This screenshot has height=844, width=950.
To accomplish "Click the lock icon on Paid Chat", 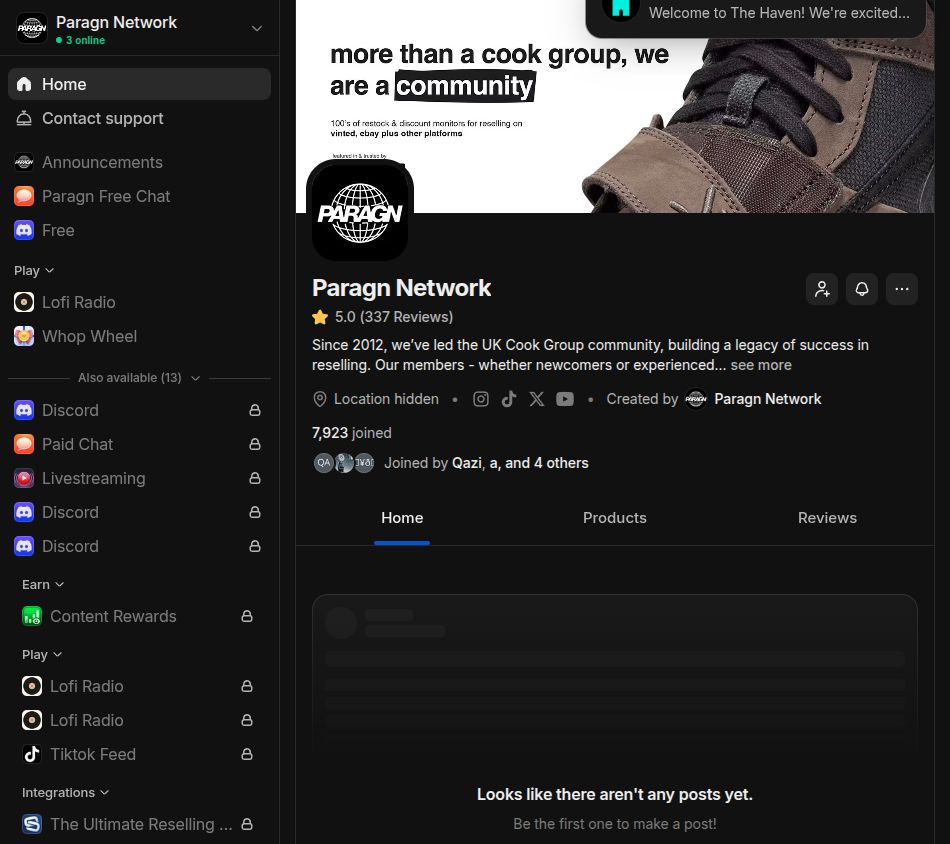I will (255, 444).
